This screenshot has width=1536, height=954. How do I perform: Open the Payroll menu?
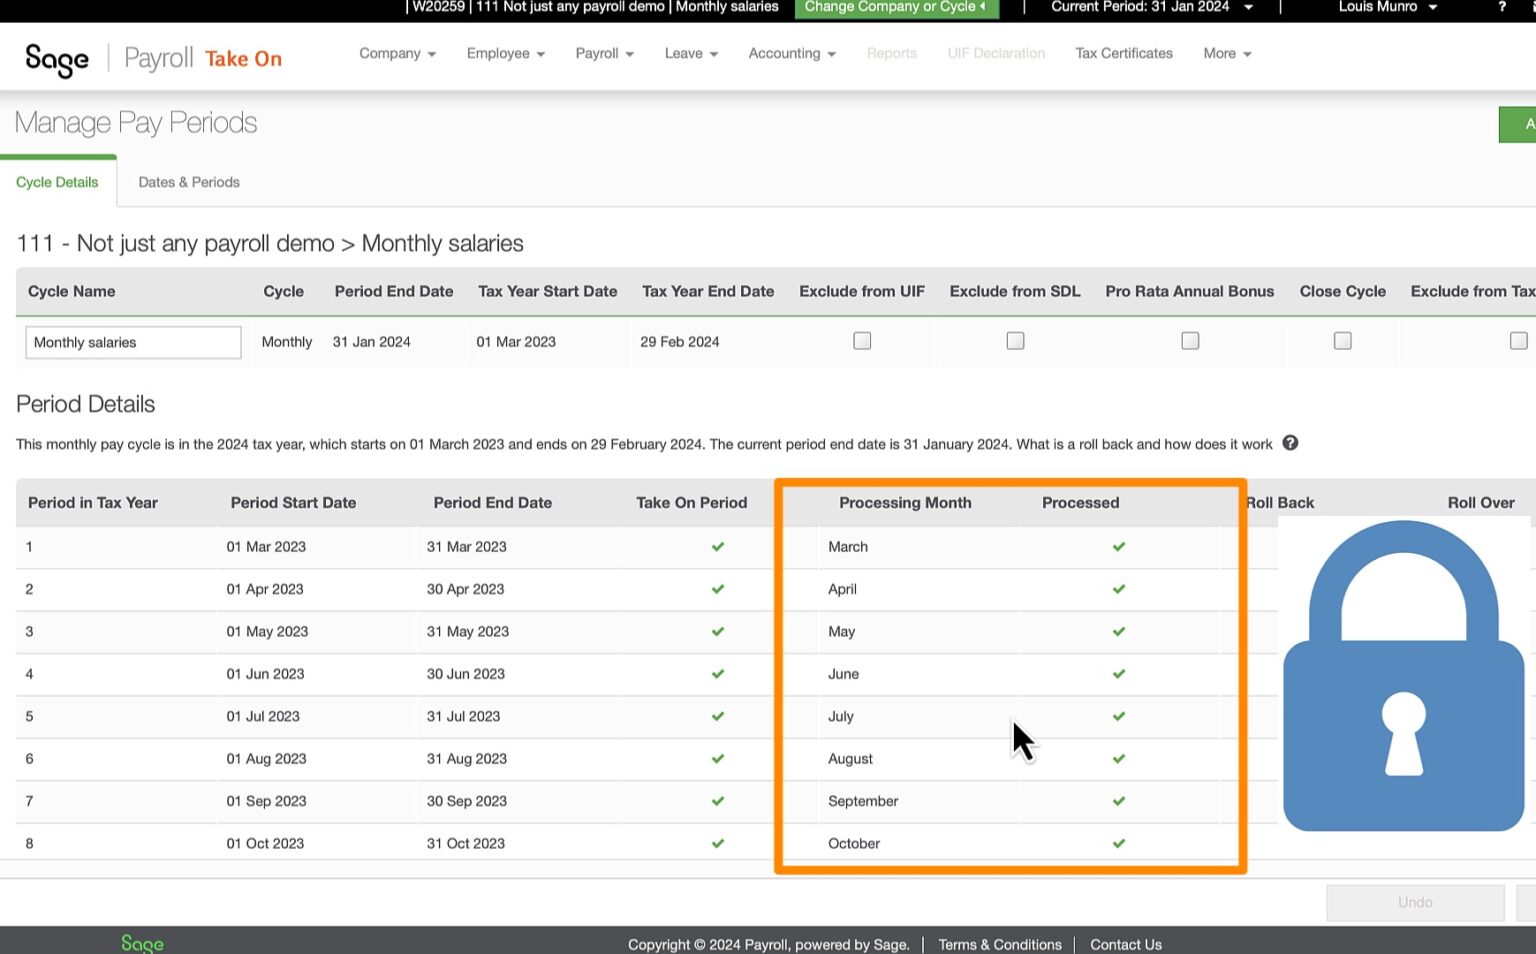603,53
